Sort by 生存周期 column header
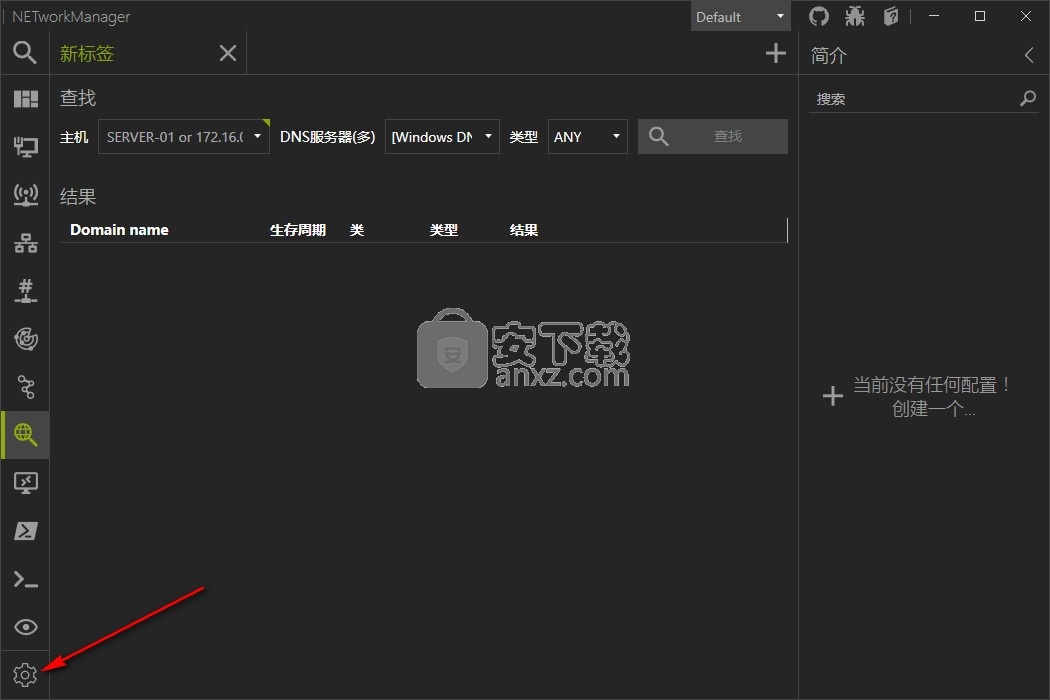 coord(297,230)
